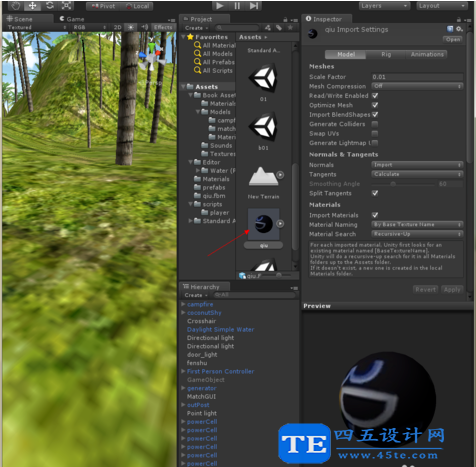Collapse the scripts folder

(x=191, y=204)
